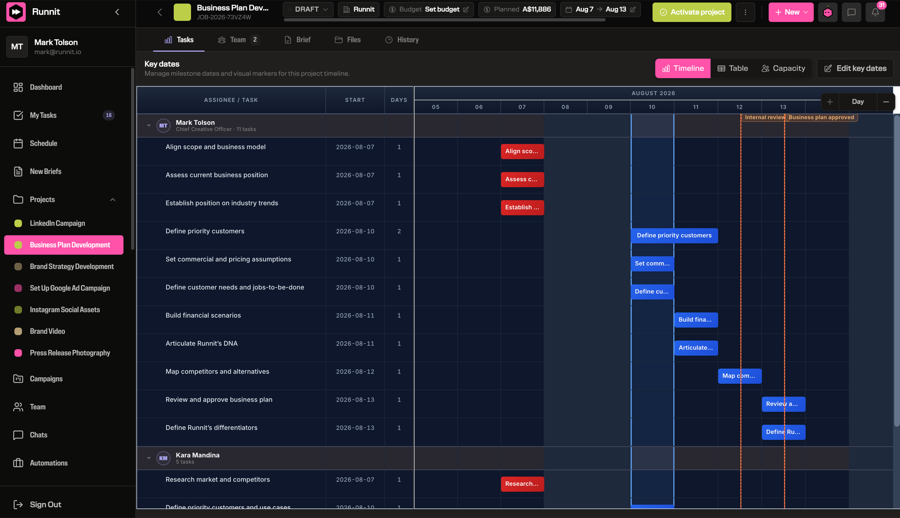The image size is (900, 518).
Task: Open the three-dot project options menu
Action: coord(745,12)
